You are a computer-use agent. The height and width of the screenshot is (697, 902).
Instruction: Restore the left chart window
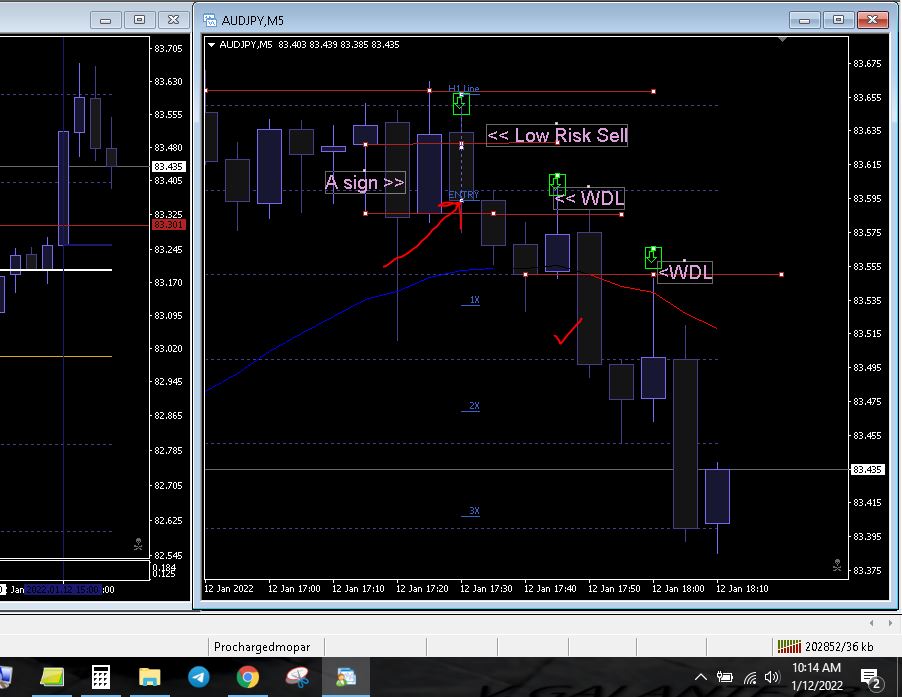[139, 20]
